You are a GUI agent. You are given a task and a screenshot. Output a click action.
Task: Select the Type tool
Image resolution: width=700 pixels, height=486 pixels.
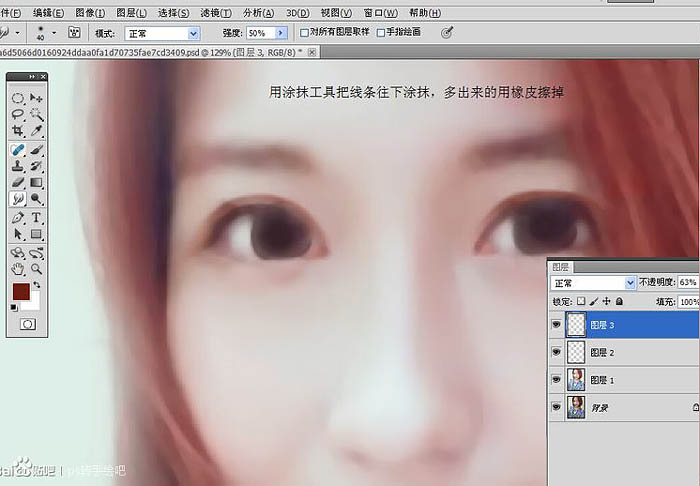click(x=36, y=218)
